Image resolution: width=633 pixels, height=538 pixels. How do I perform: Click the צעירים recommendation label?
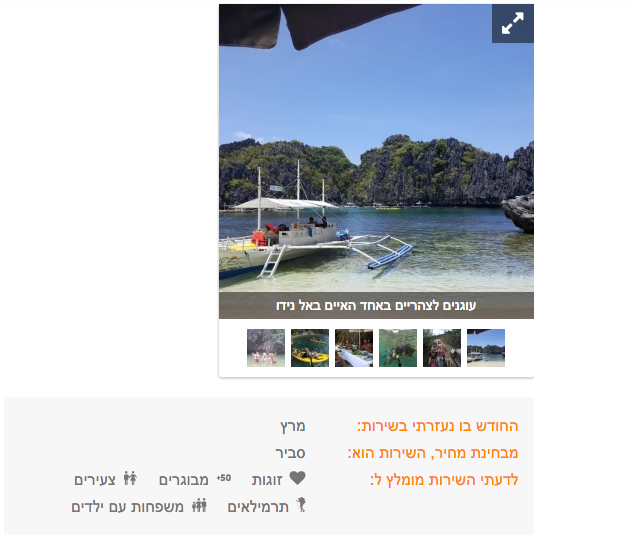click(95, 480)
